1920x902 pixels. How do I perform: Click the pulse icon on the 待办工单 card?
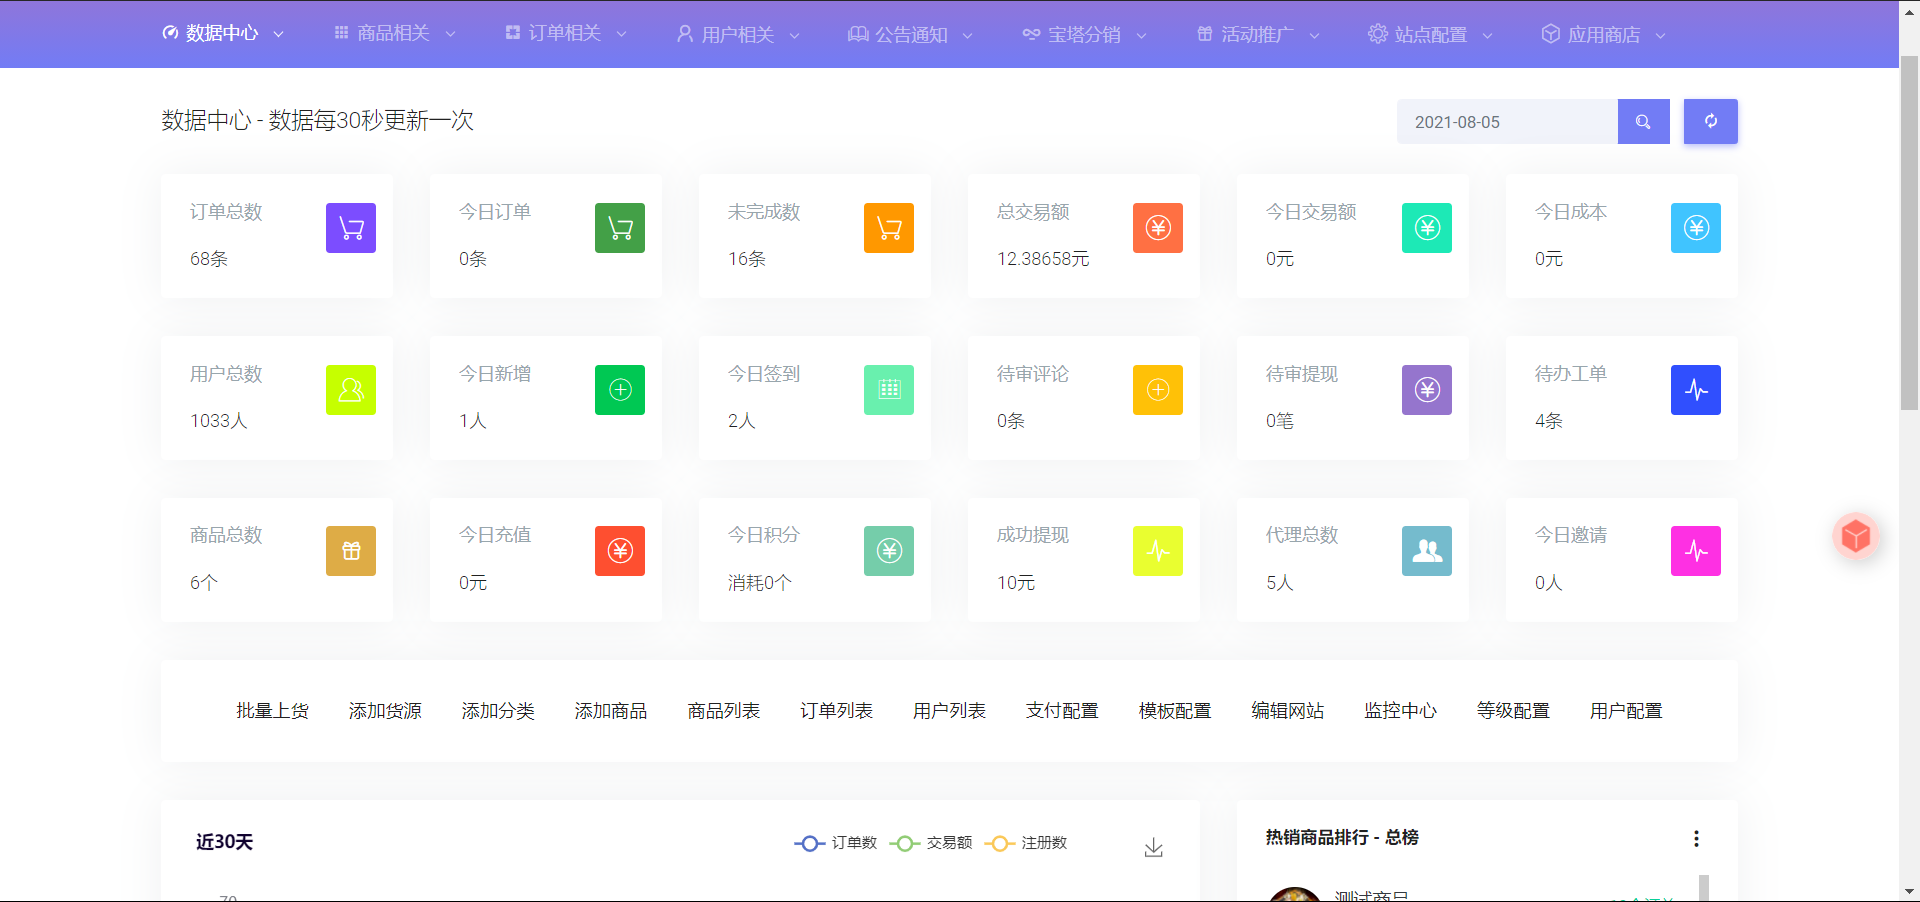click(x=1695, y=390)
